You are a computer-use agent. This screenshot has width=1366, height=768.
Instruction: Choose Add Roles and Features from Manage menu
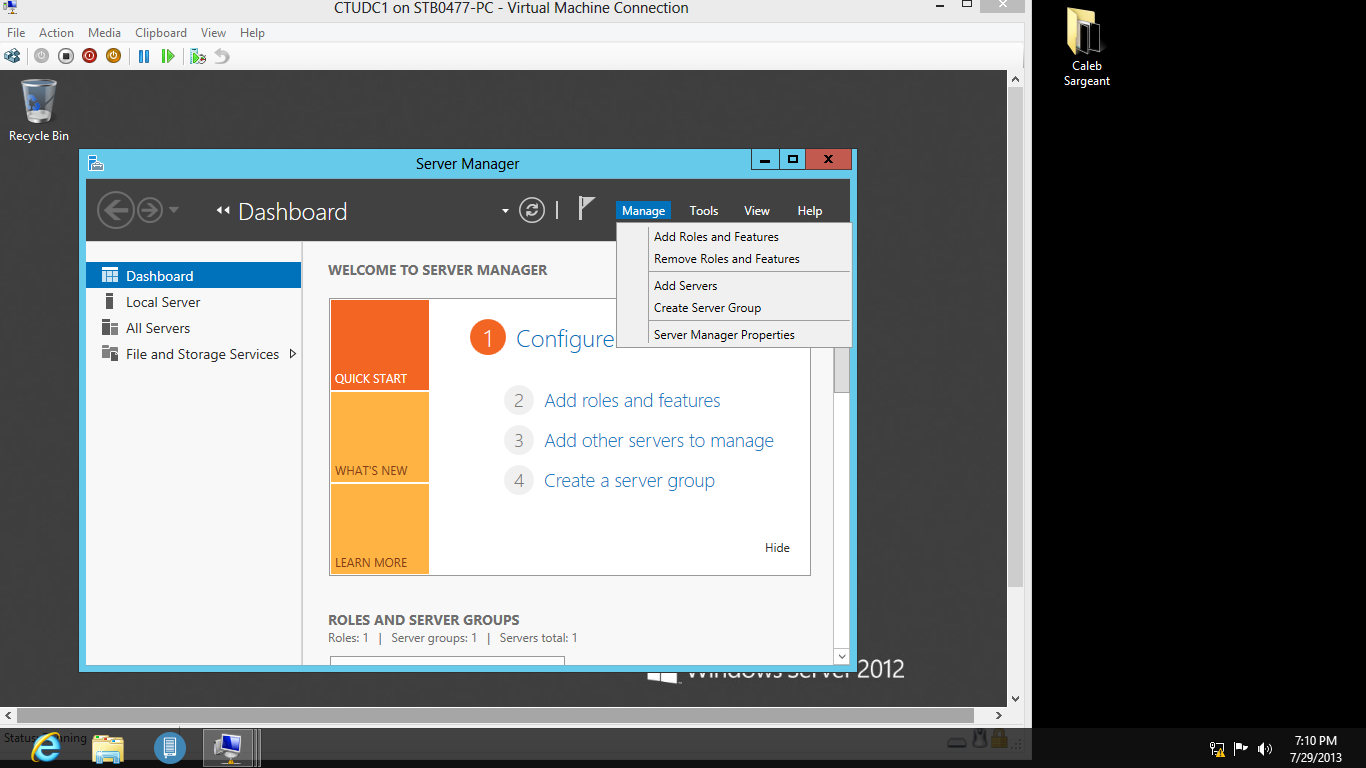734,237
